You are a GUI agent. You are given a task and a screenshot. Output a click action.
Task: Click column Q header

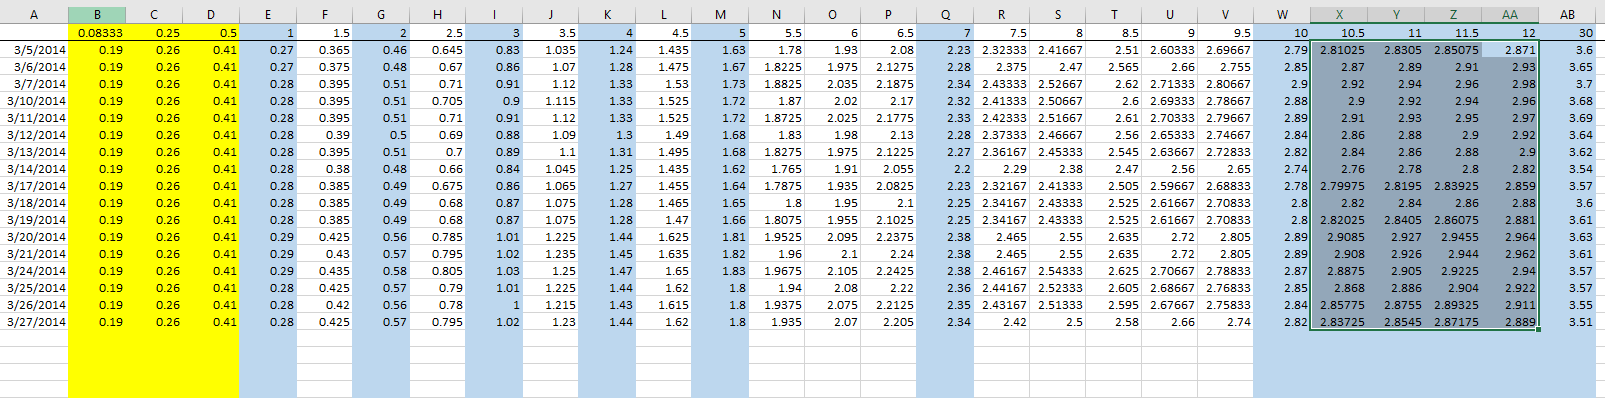pyautogui.click(x=946, y=15)
